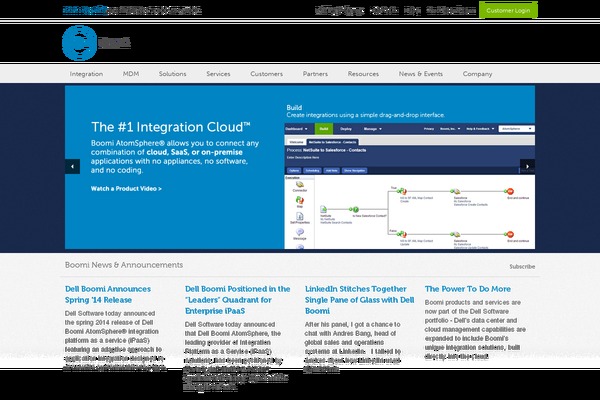The image size is (600, 400).
Task: Click the lower map shape on False branch
Action: (x=402, y=234)
